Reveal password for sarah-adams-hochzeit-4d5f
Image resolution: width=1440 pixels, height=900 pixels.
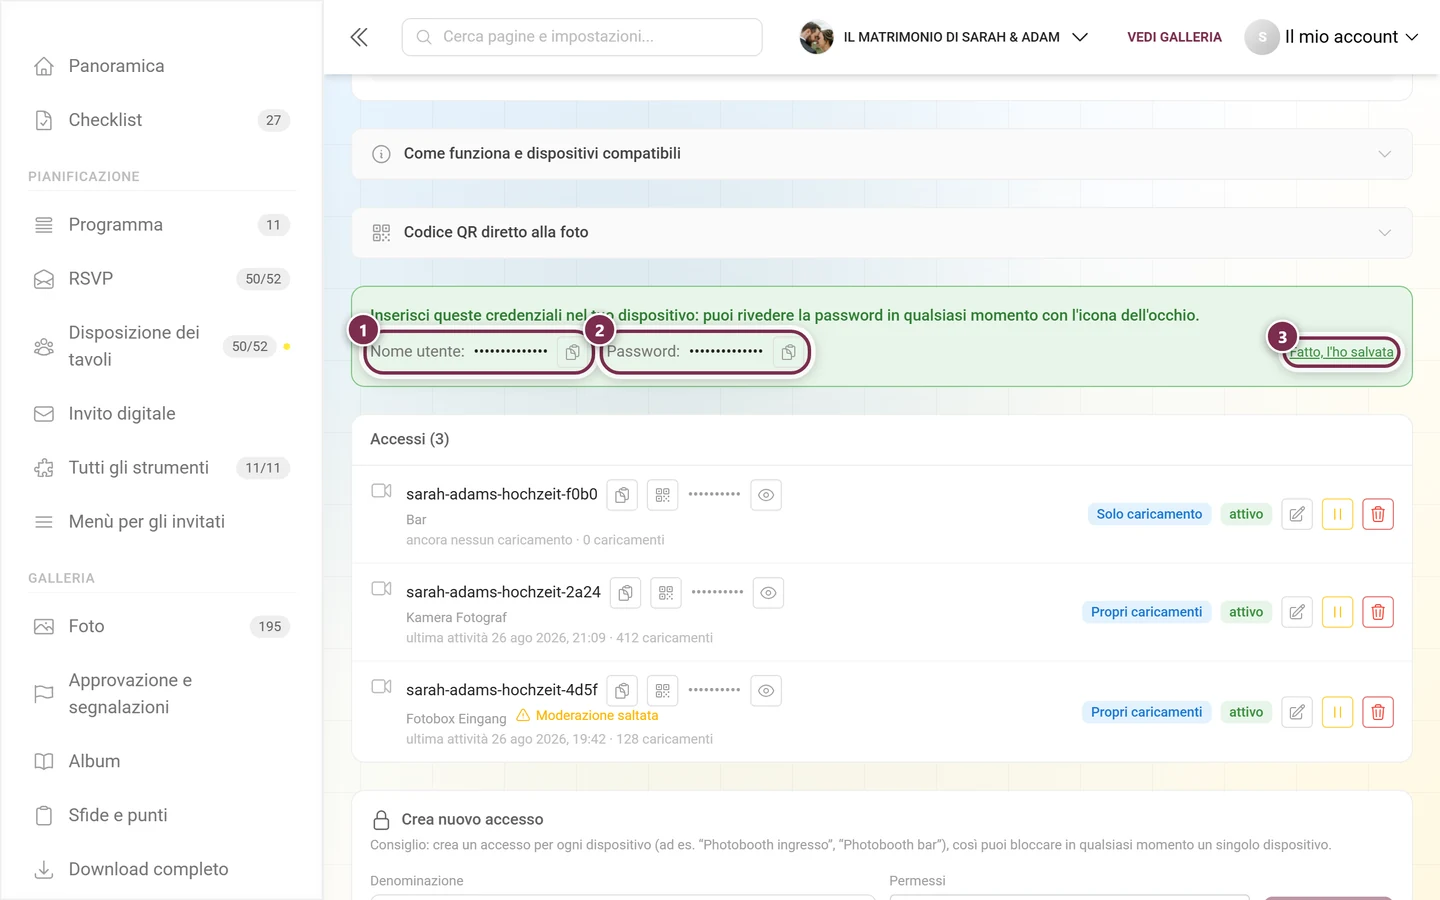(766, 691)
